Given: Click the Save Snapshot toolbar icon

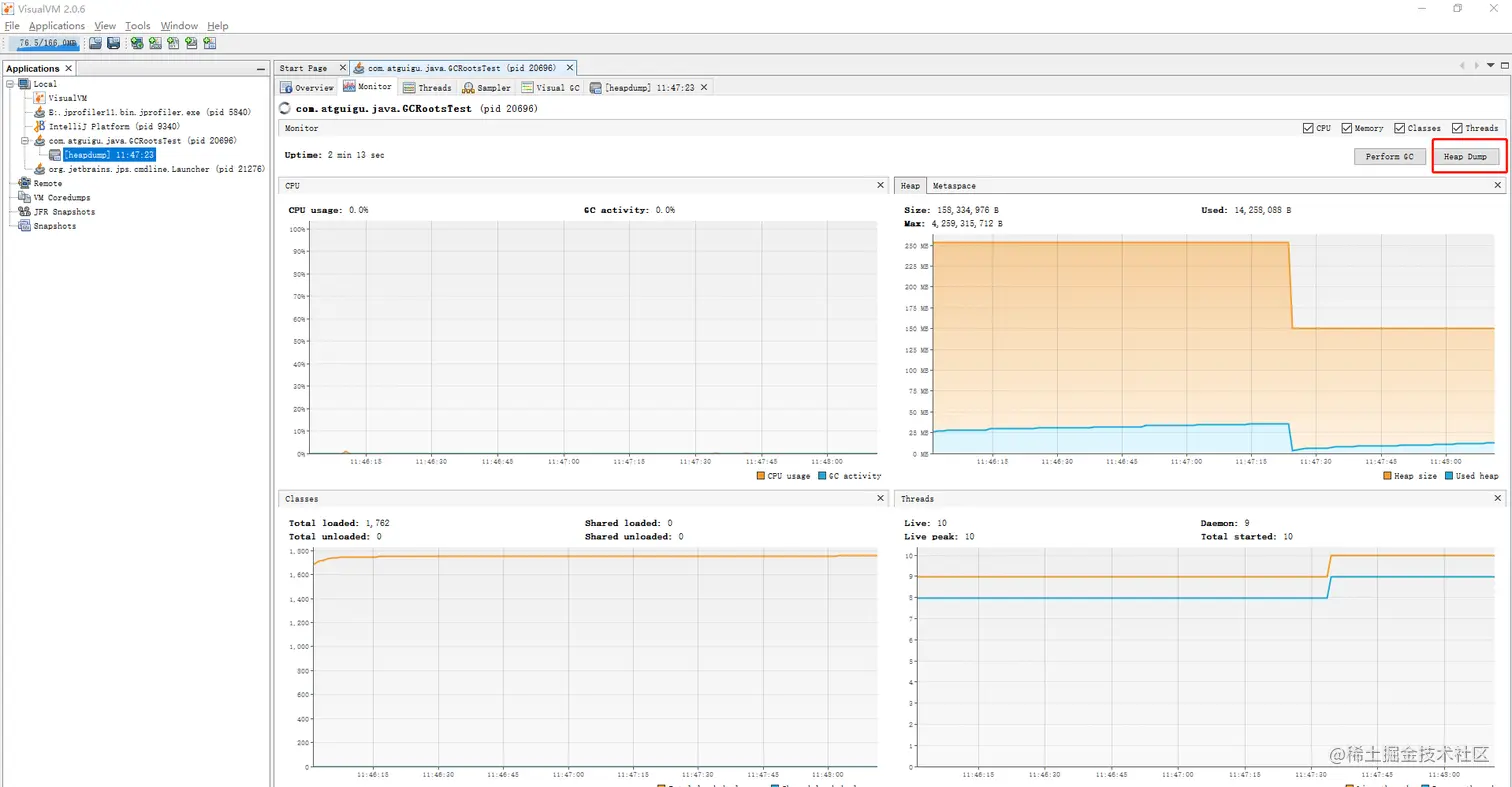Looking at the screenshot, I should point(113,43).
